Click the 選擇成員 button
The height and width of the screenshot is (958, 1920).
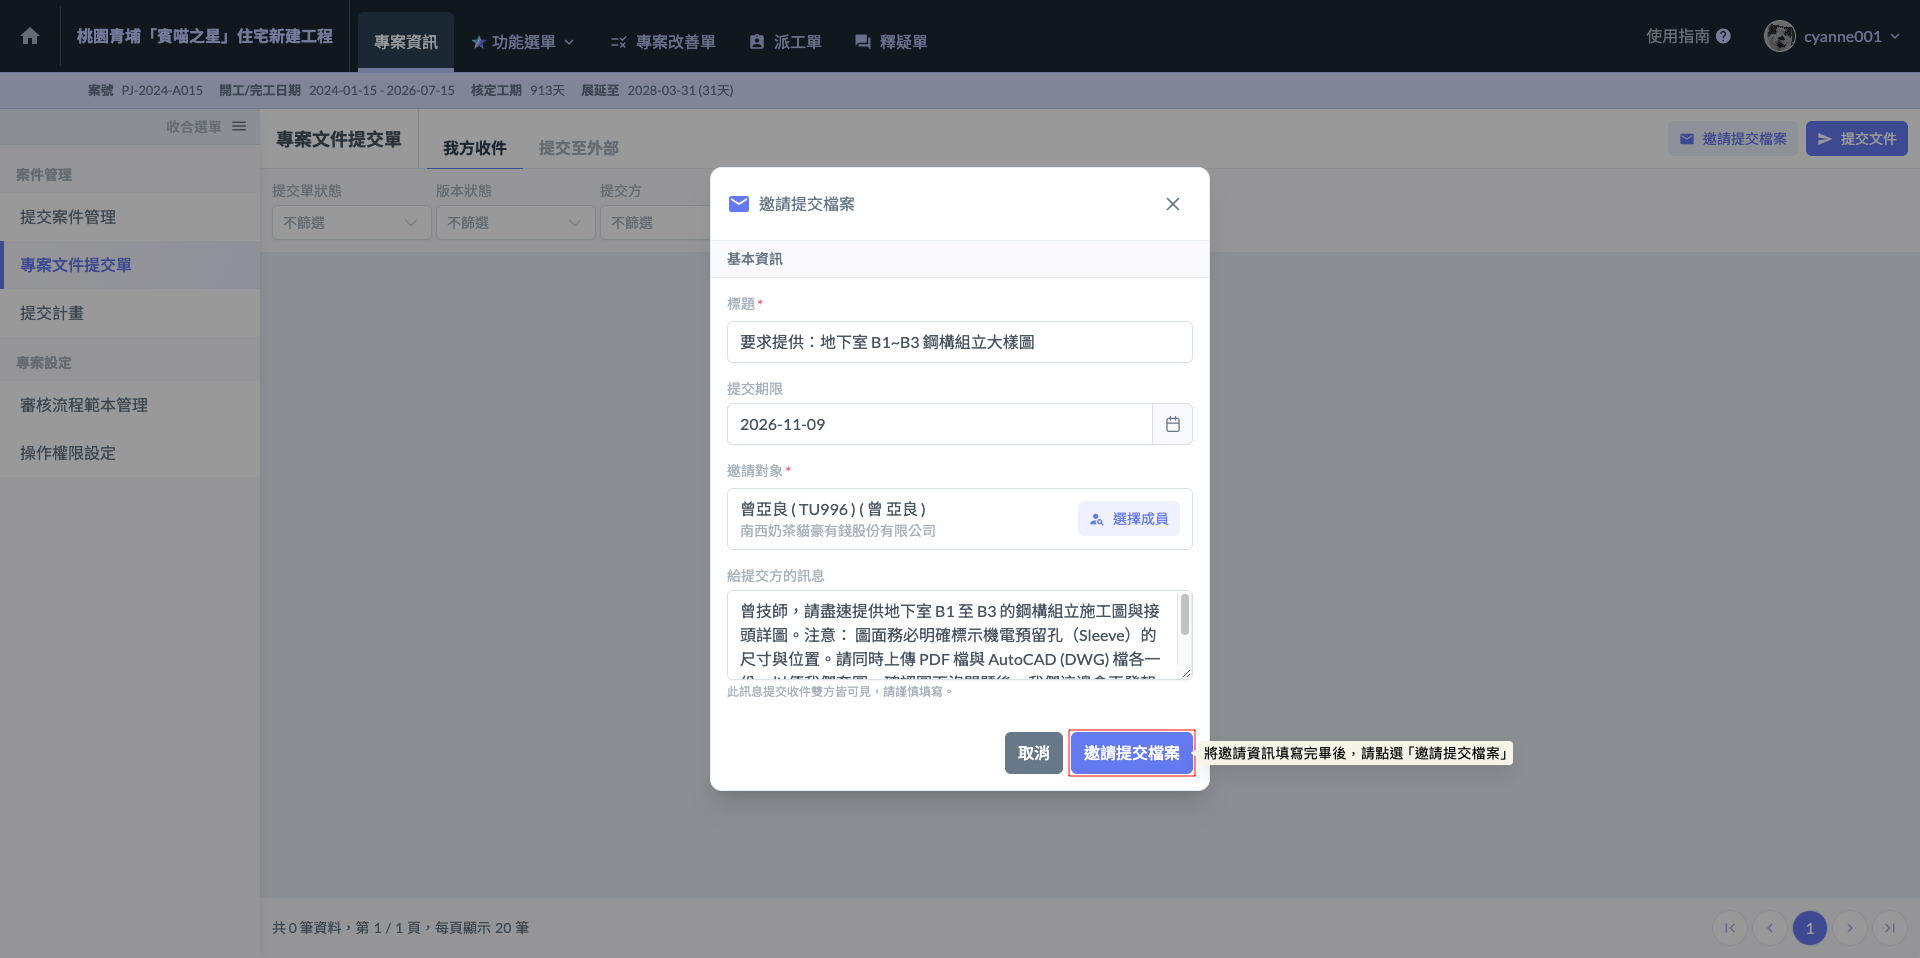tap(1129, 519)
